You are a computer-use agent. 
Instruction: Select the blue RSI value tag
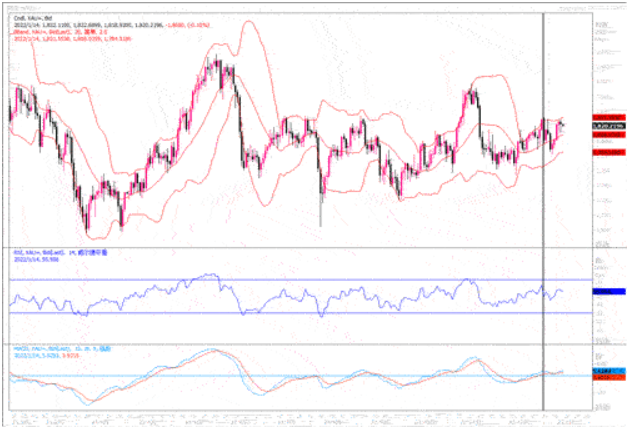[x=605, y=291]
